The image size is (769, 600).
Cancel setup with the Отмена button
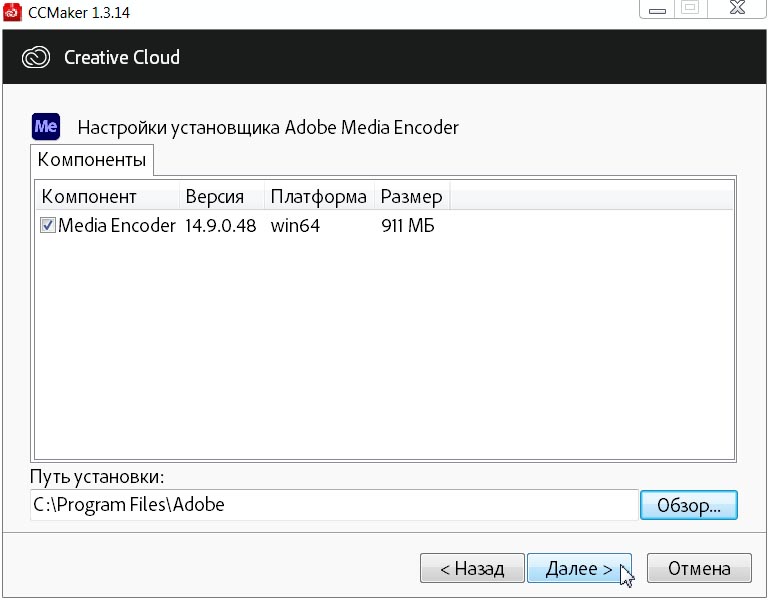click(699, 568)
